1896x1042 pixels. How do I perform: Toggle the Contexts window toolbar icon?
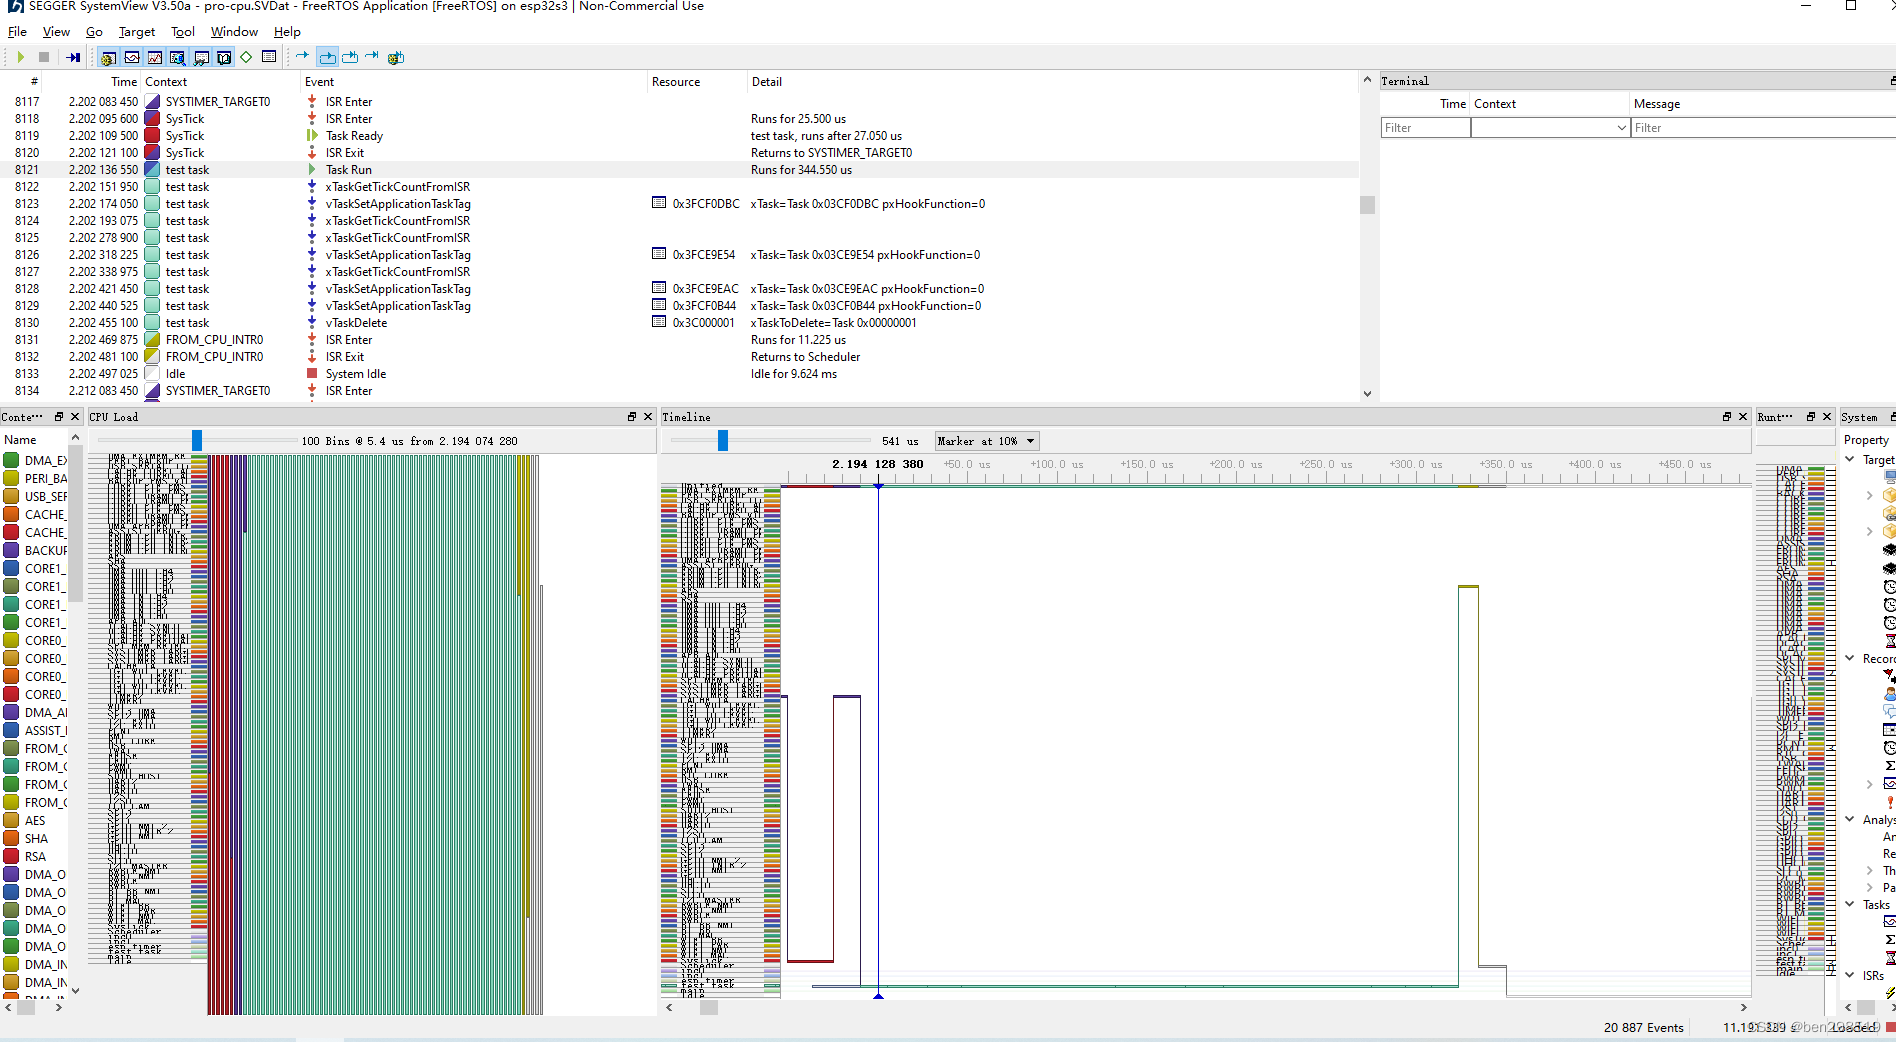178,57
